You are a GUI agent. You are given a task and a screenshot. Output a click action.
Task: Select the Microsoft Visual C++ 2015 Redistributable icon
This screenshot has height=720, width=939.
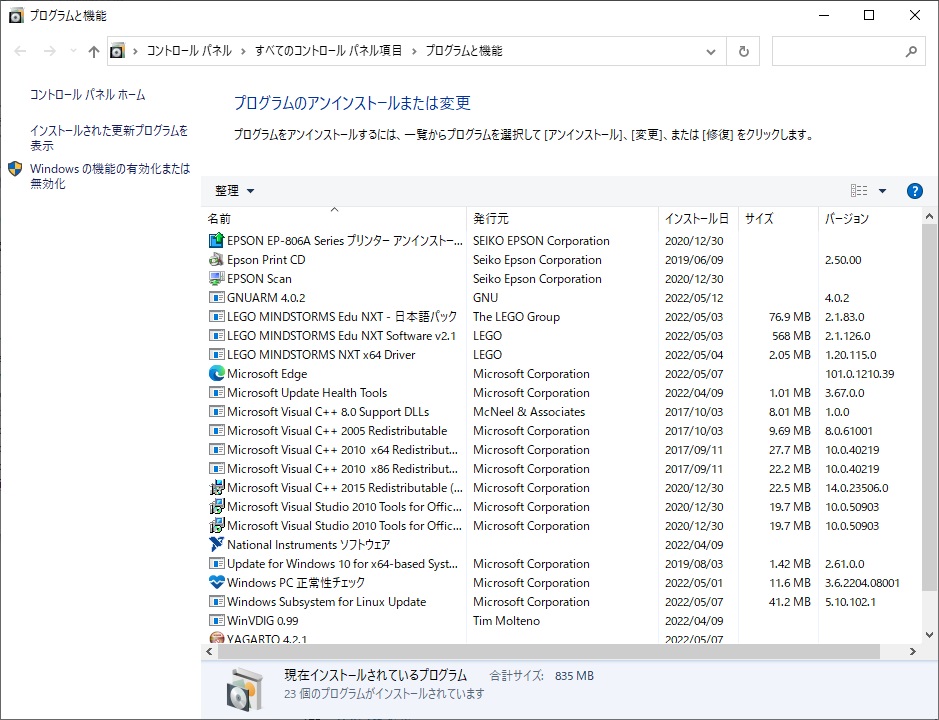pos(216,488)
